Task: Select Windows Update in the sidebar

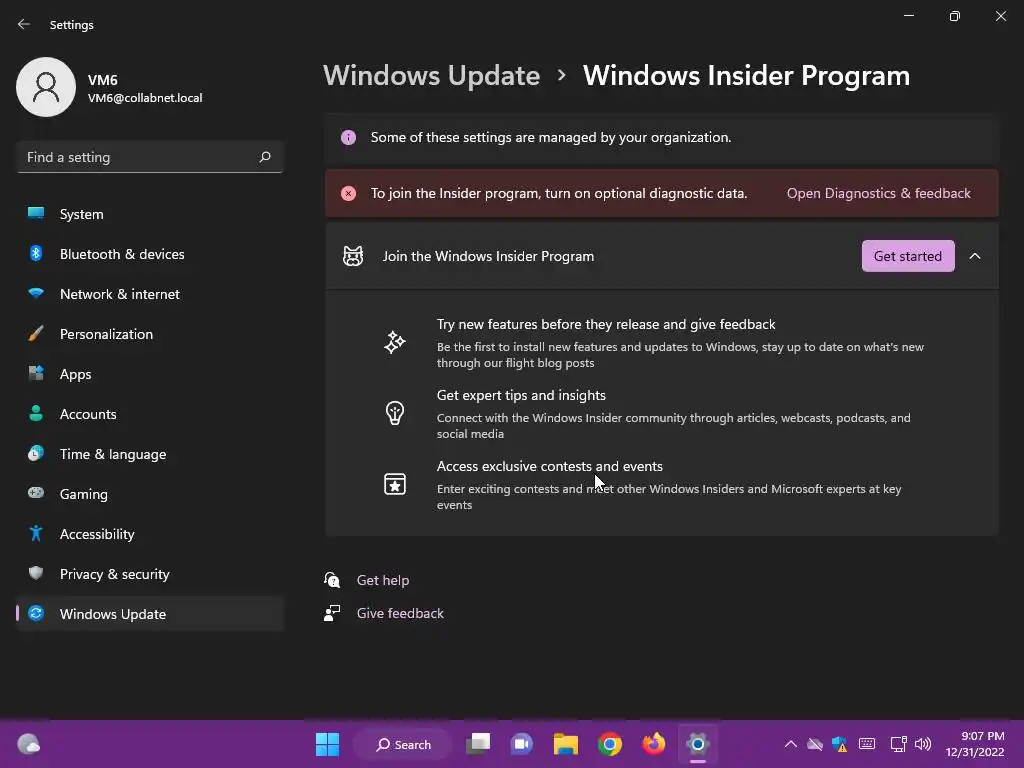Action: (150, 614)
